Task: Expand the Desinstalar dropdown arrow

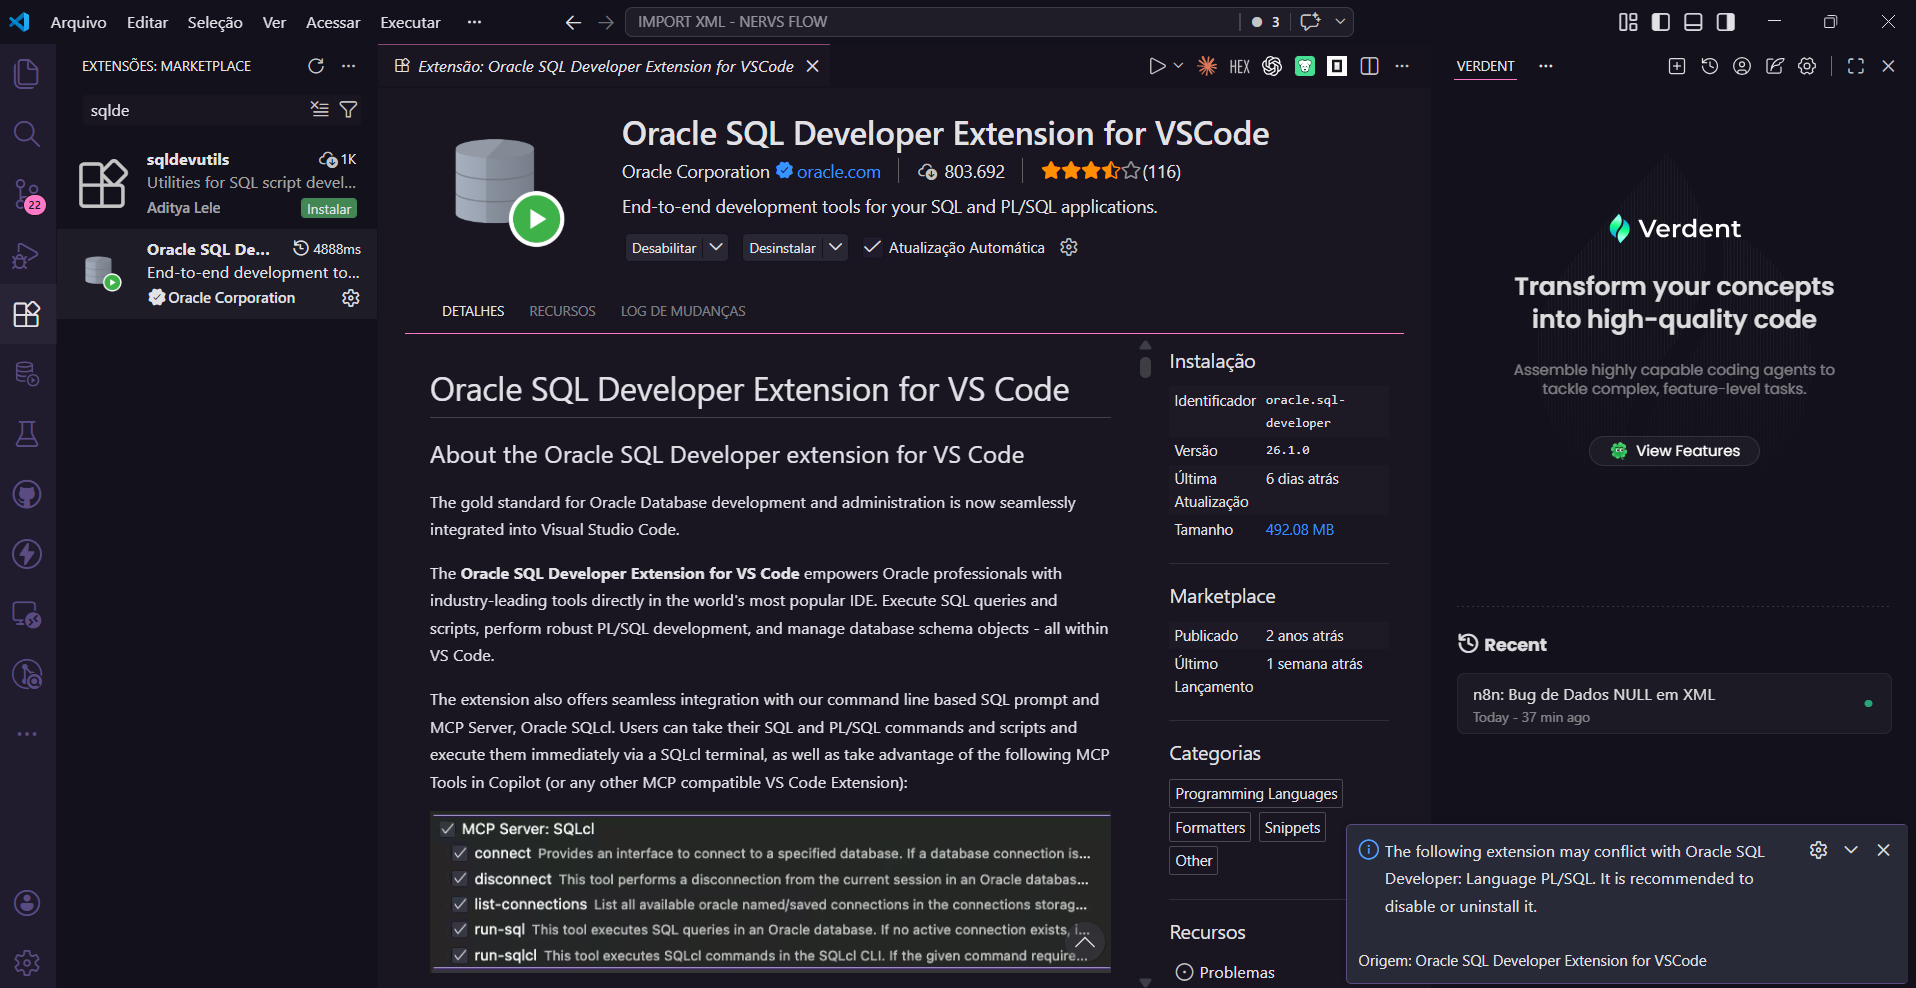Action: click(835, 247)
